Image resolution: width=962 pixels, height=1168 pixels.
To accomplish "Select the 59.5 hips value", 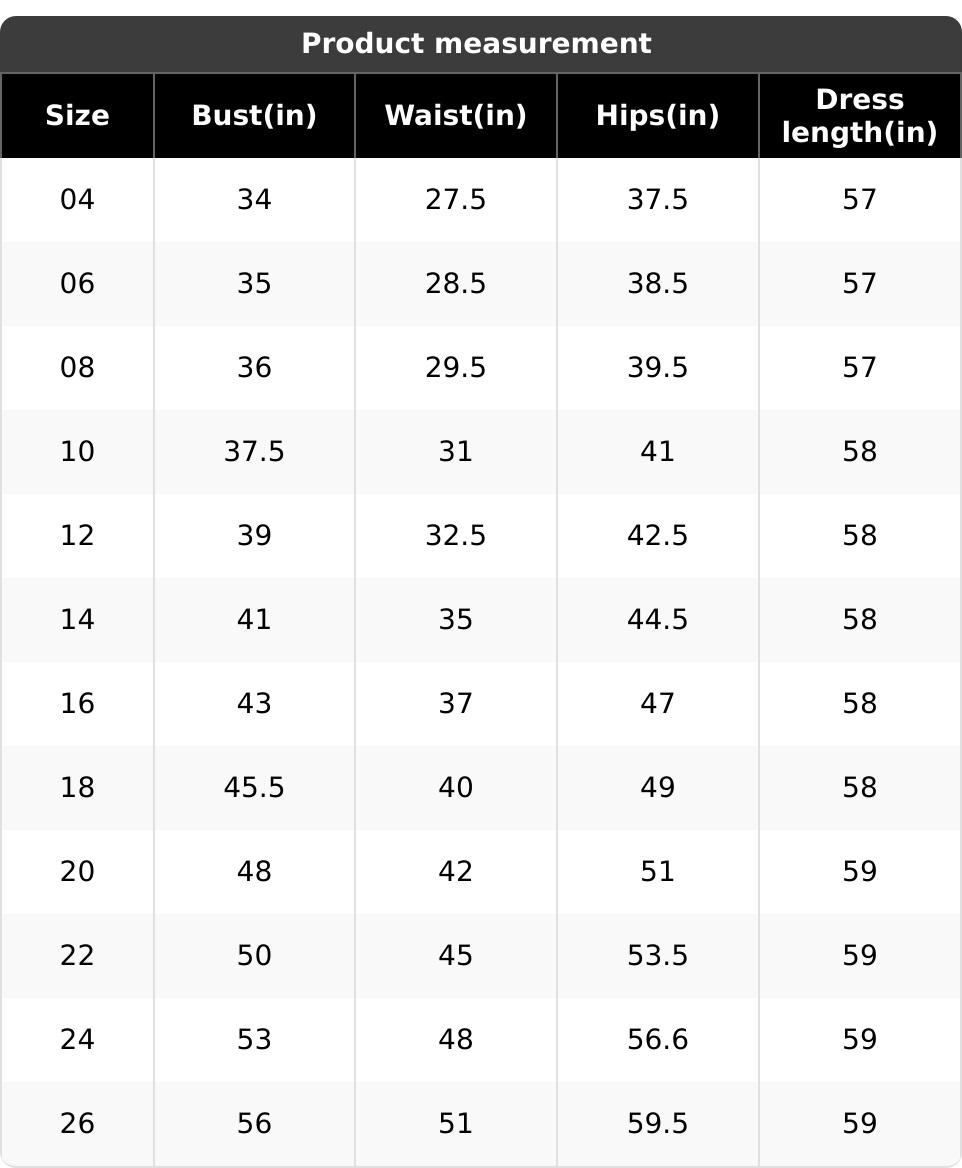I will [657, 1124].
